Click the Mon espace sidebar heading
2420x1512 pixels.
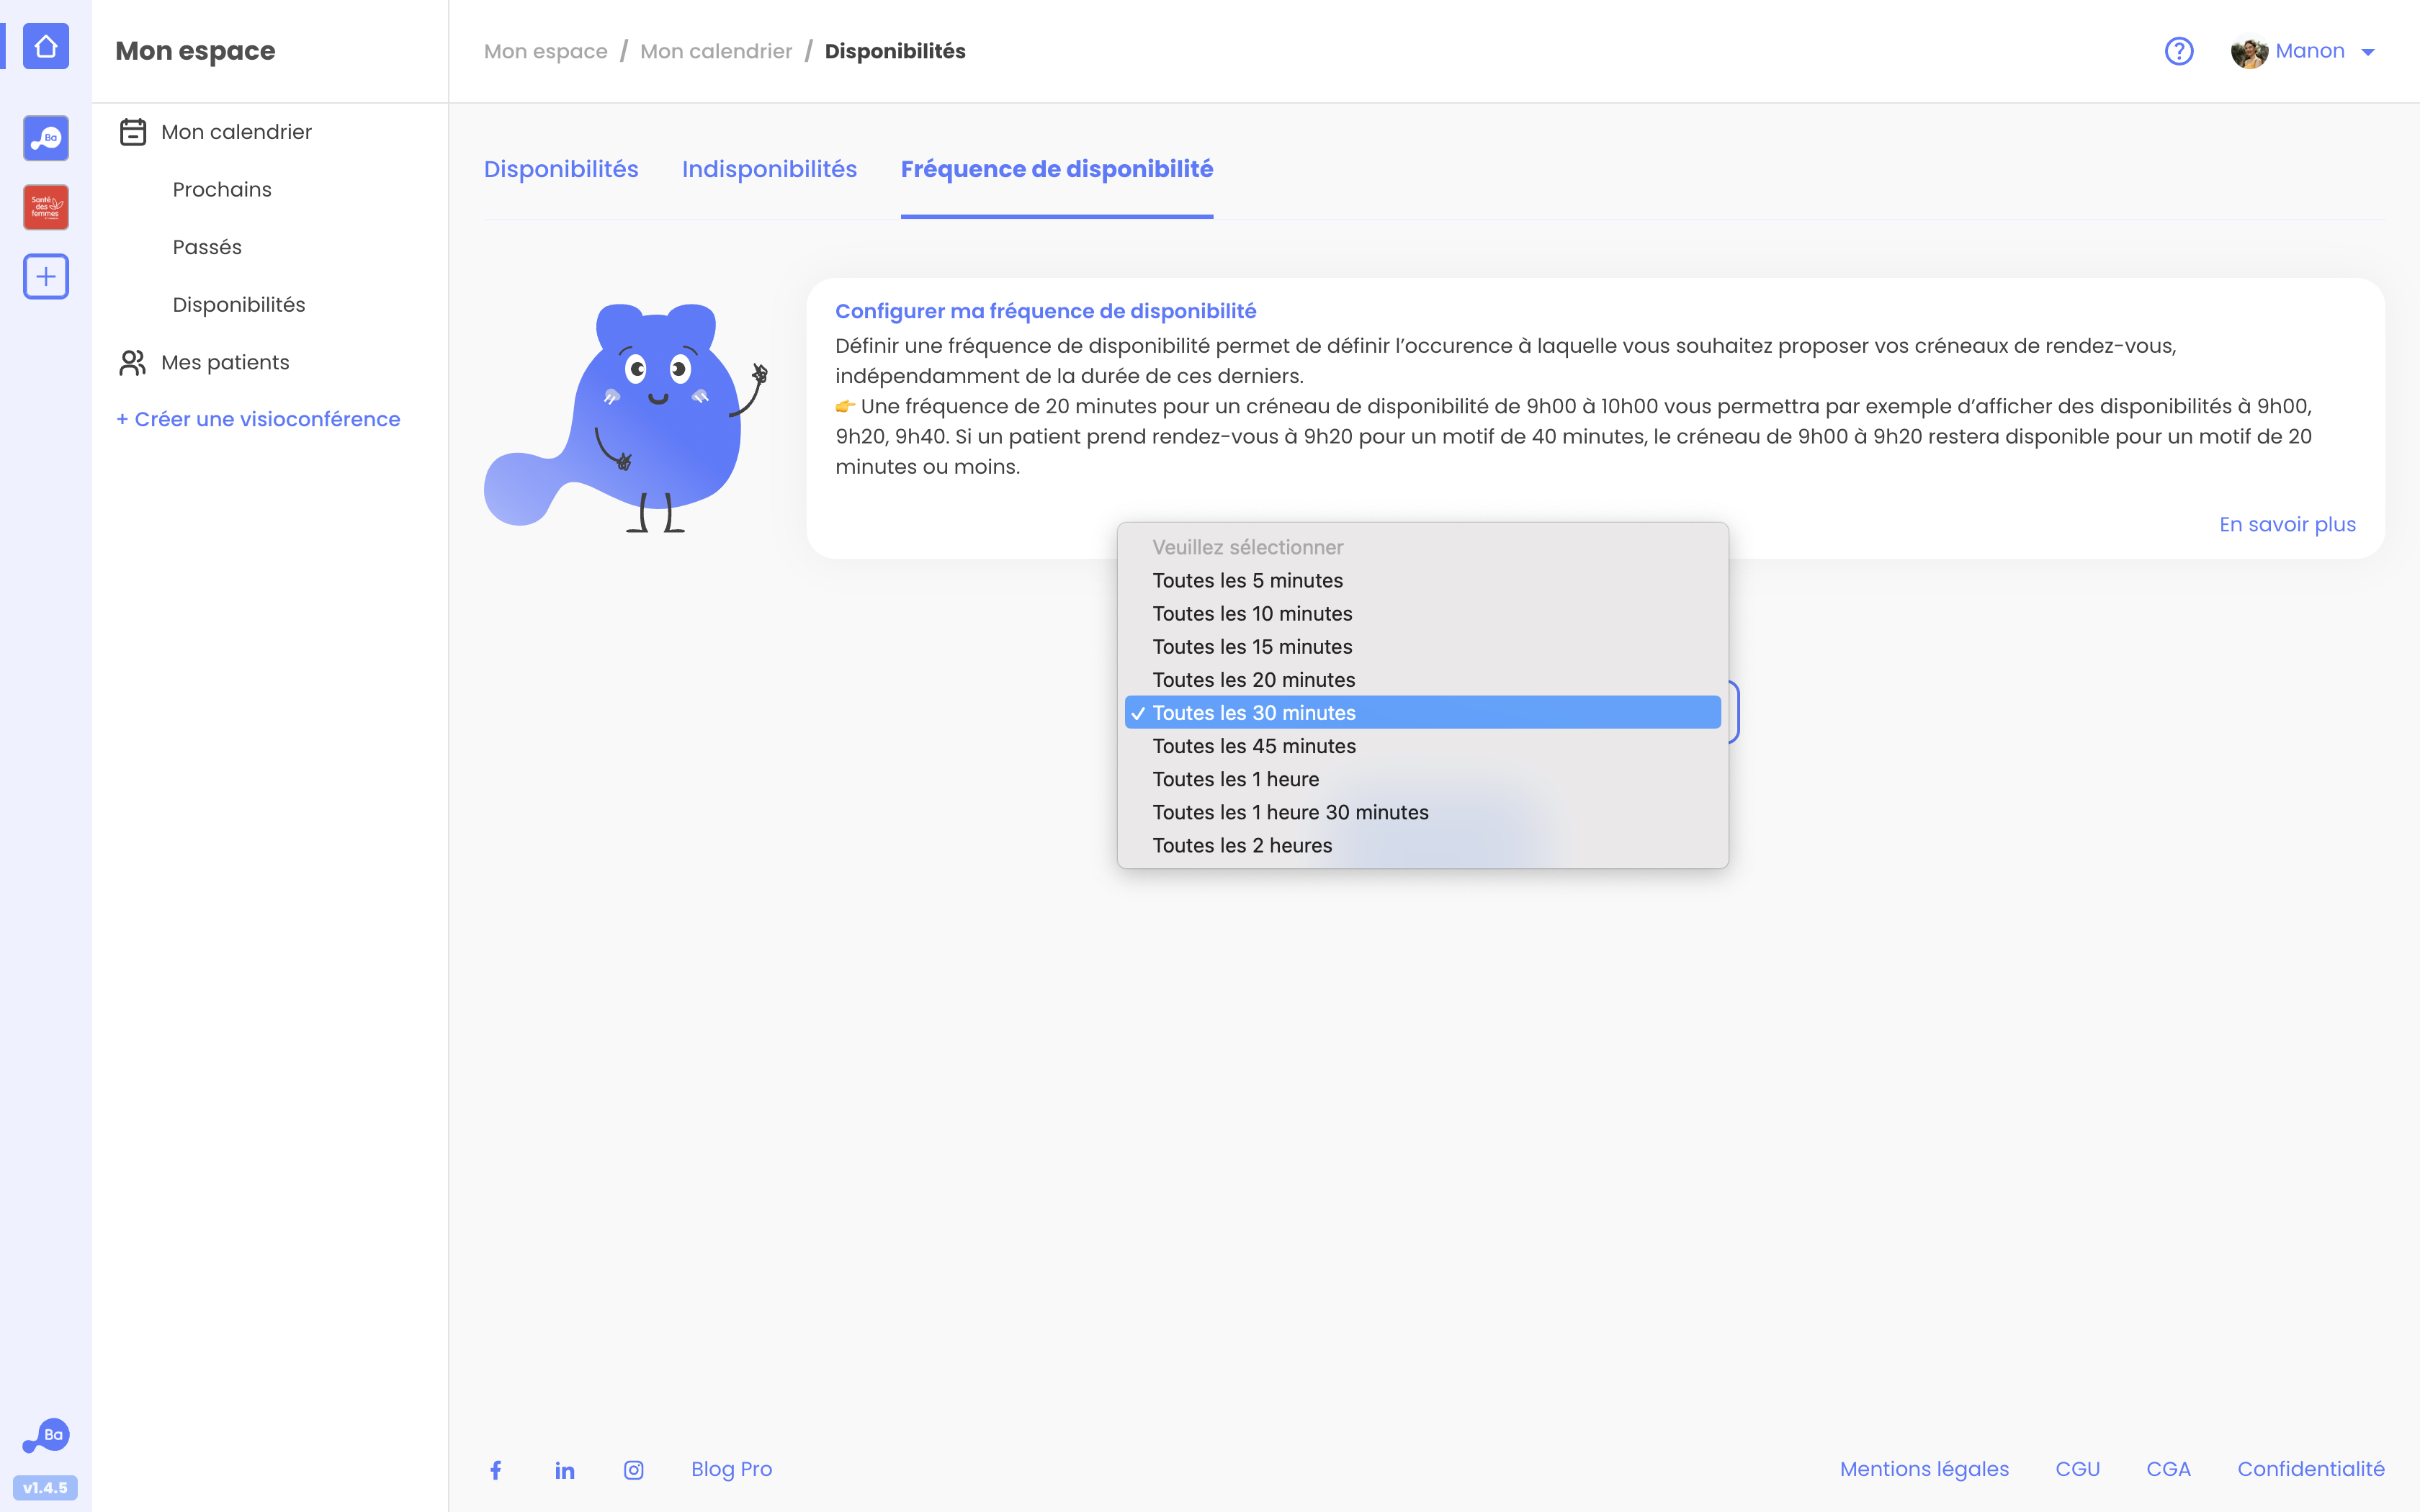[195, 51]
